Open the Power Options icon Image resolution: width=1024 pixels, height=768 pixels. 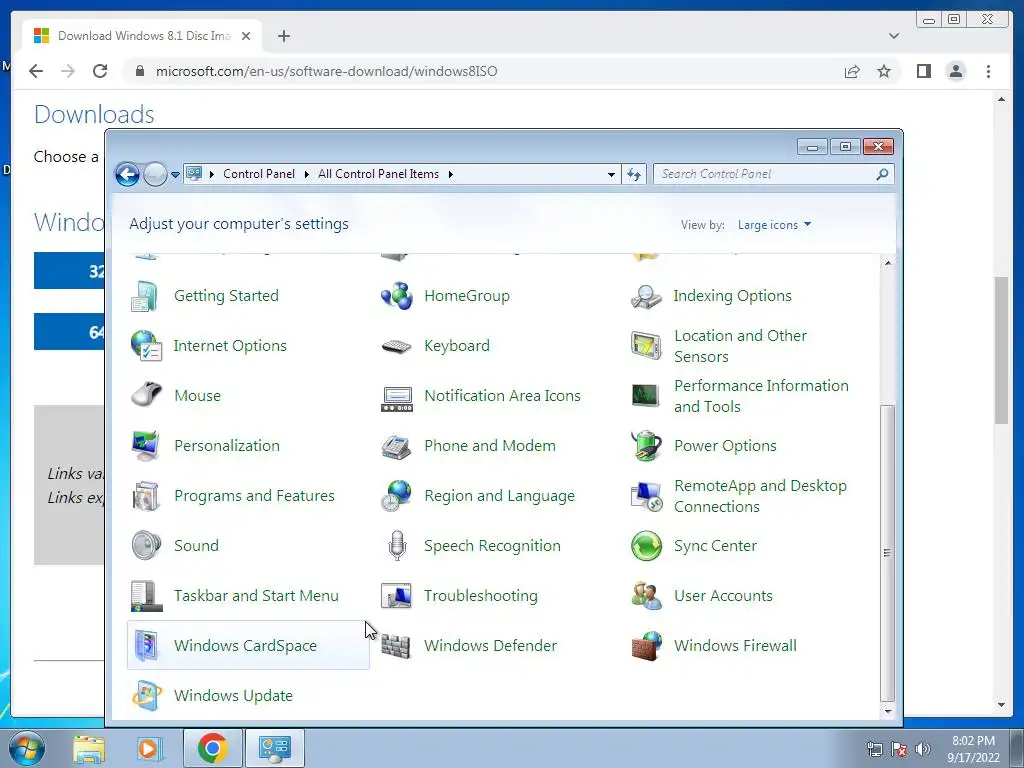[646, 446]
